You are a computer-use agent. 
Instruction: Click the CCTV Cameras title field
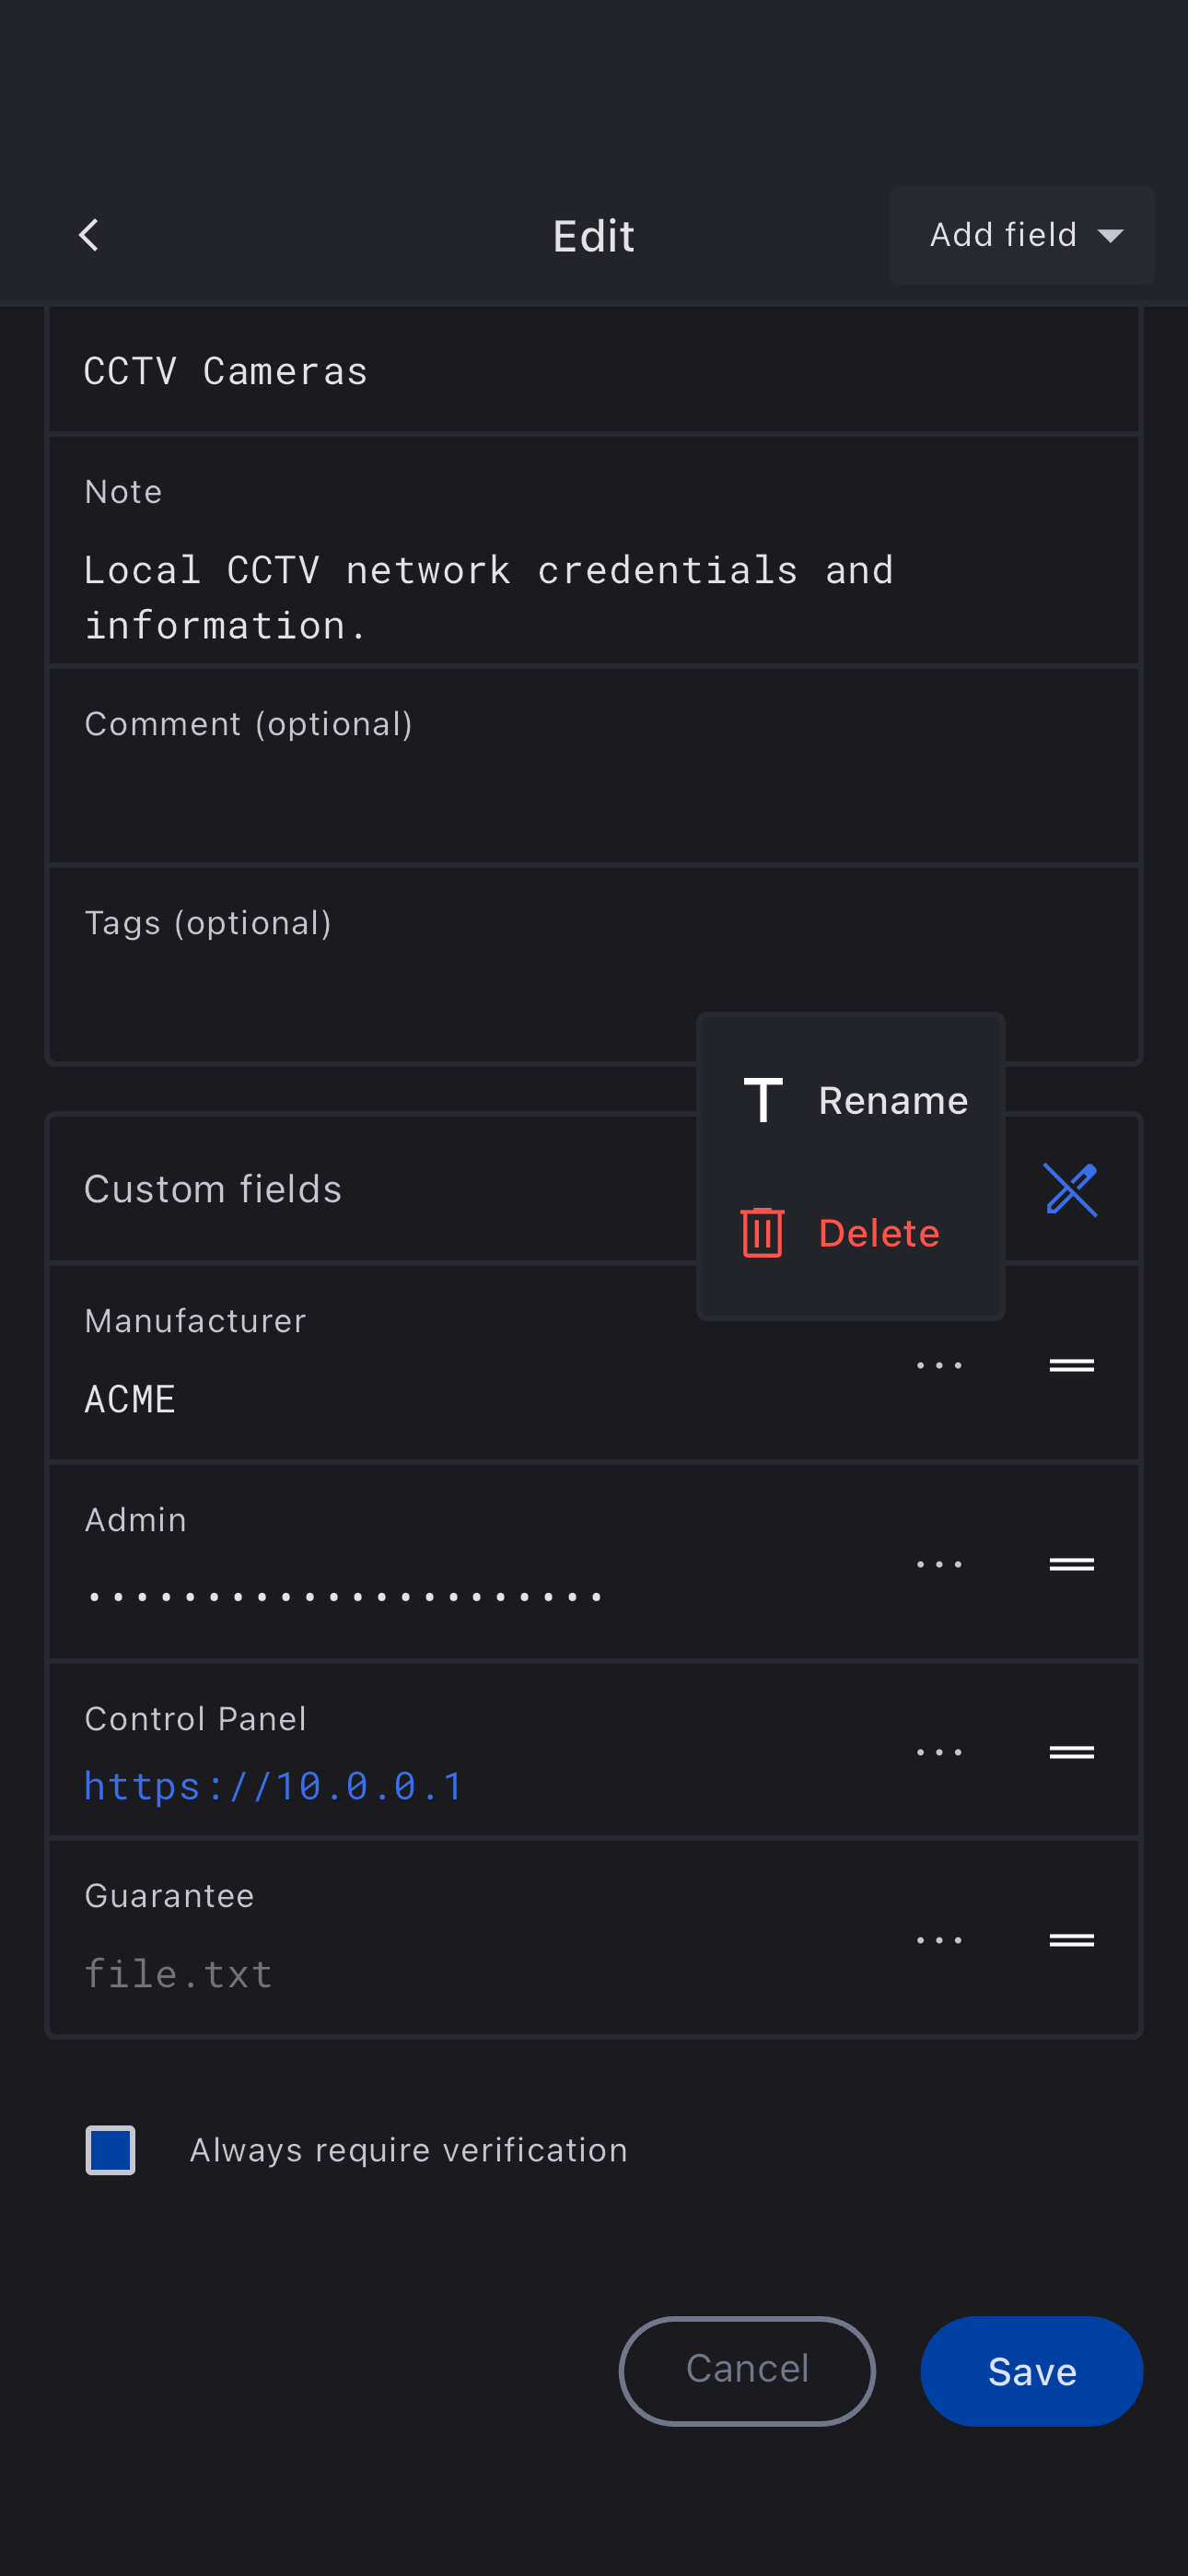(592, 371)
